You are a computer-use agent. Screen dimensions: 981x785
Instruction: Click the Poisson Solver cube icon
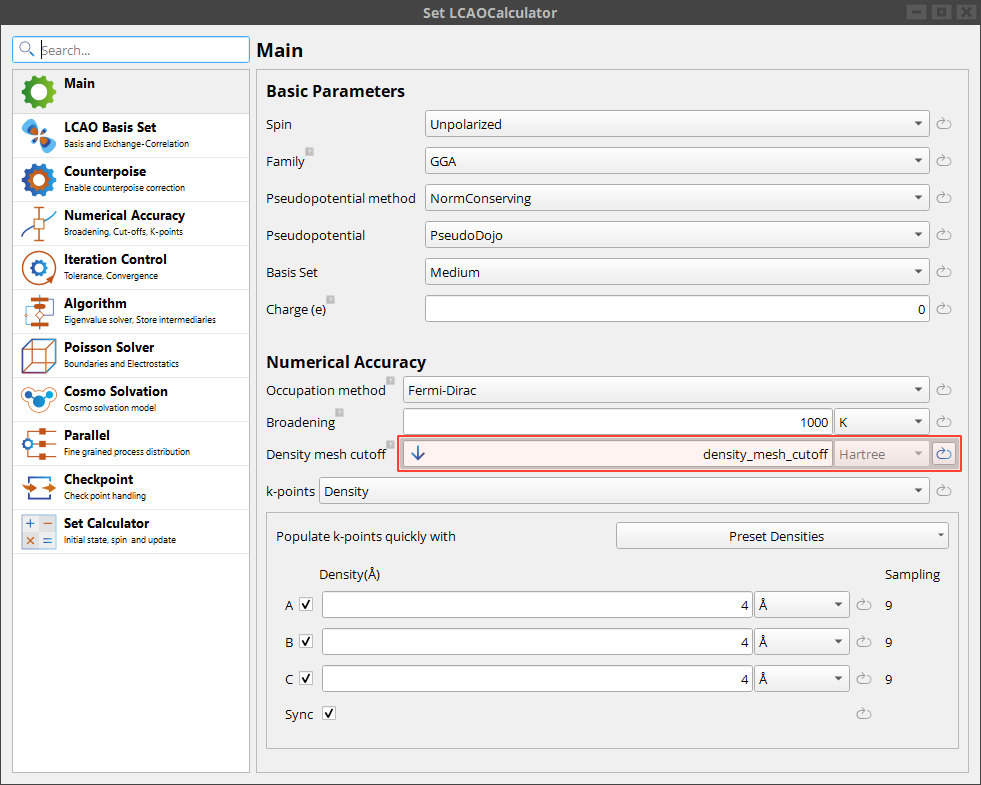pyautogui.click(x=39, y=355)
